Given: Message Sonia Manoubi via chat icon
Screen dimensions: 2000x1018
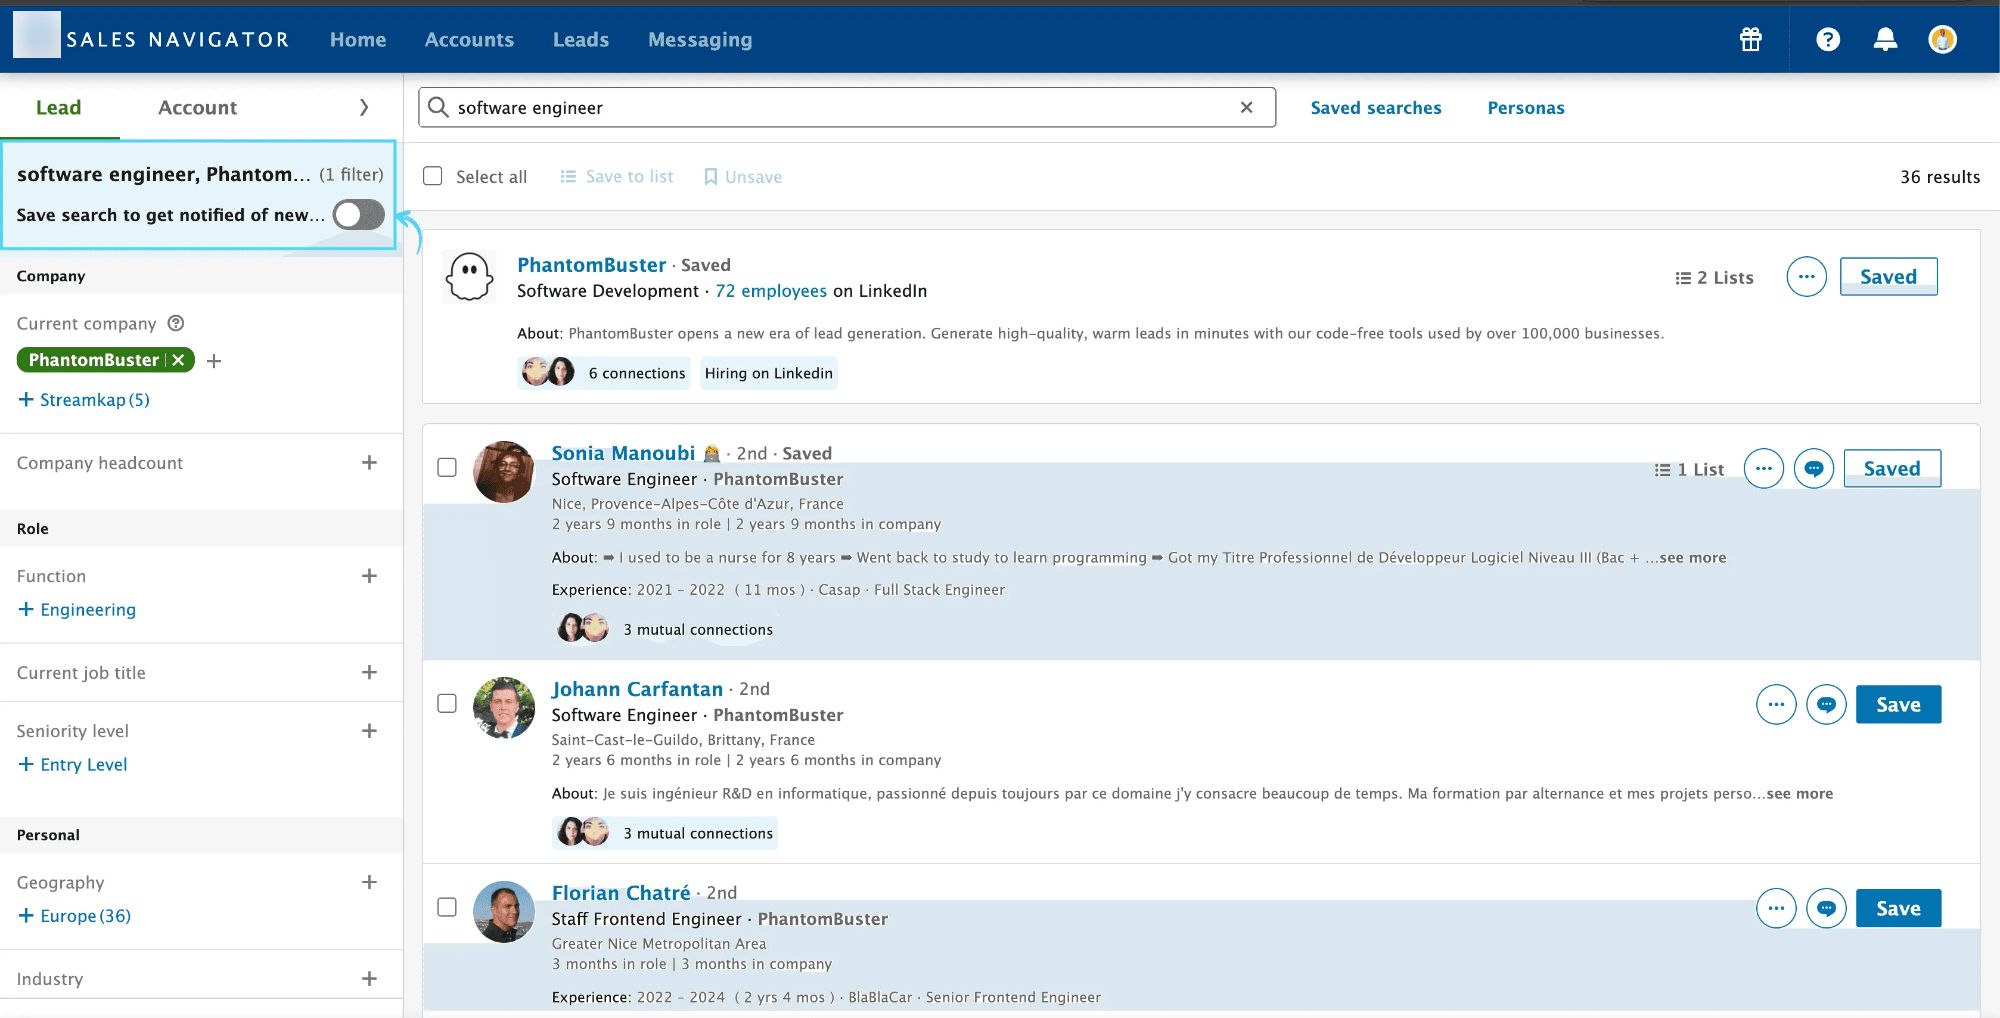Looking at the screenshot, I should (x=1813, y=469).
